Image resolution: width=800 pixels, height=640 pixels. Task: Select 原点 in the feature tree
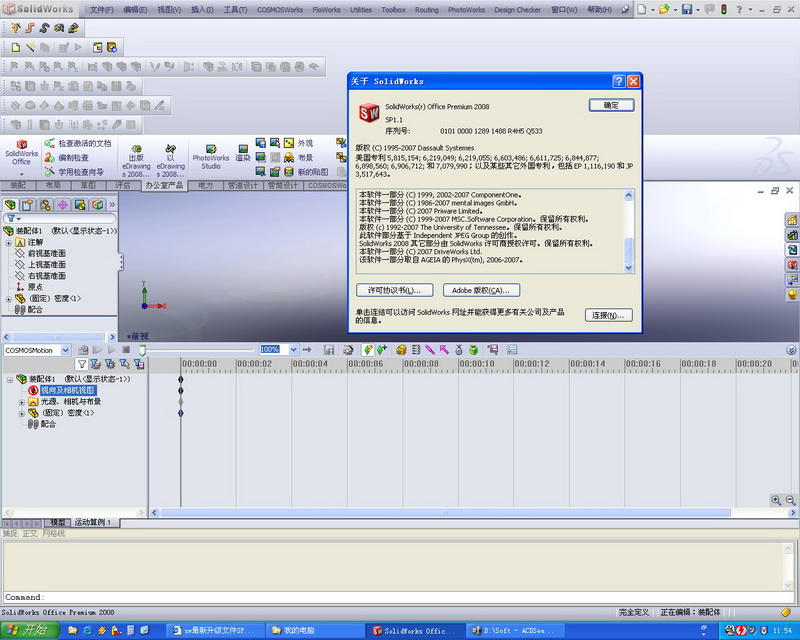tap(35, 287)
